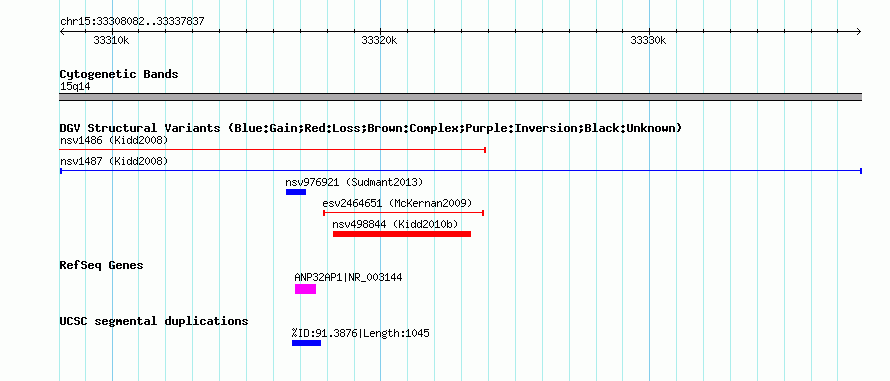Select the magenta ANP32AP1 gene bar

click(x=305, y=289)
